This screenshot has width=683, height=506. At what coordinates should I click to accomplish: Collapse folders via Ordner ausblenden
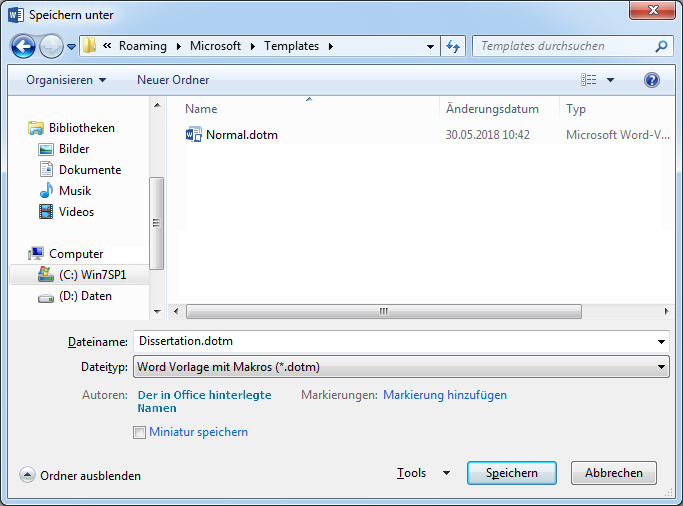[80, 476]
